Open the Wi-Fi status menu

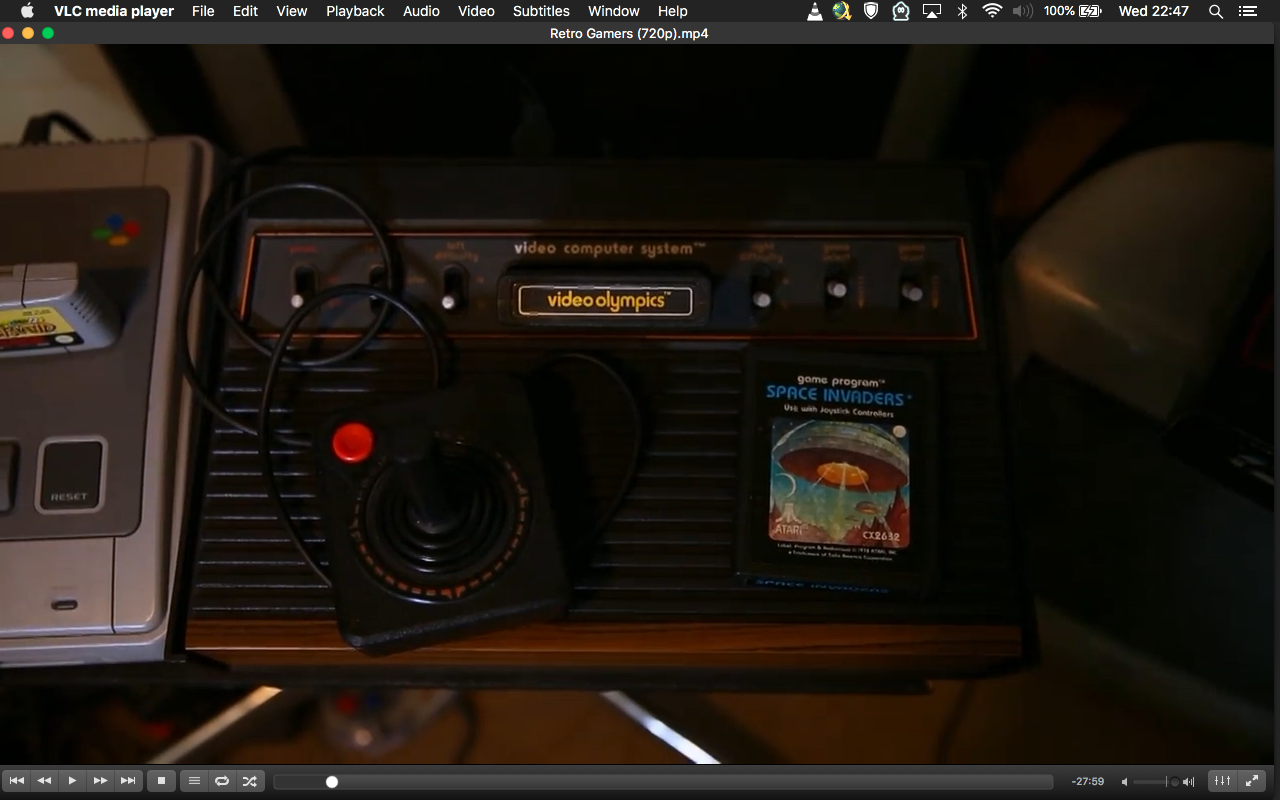[992, 11]
